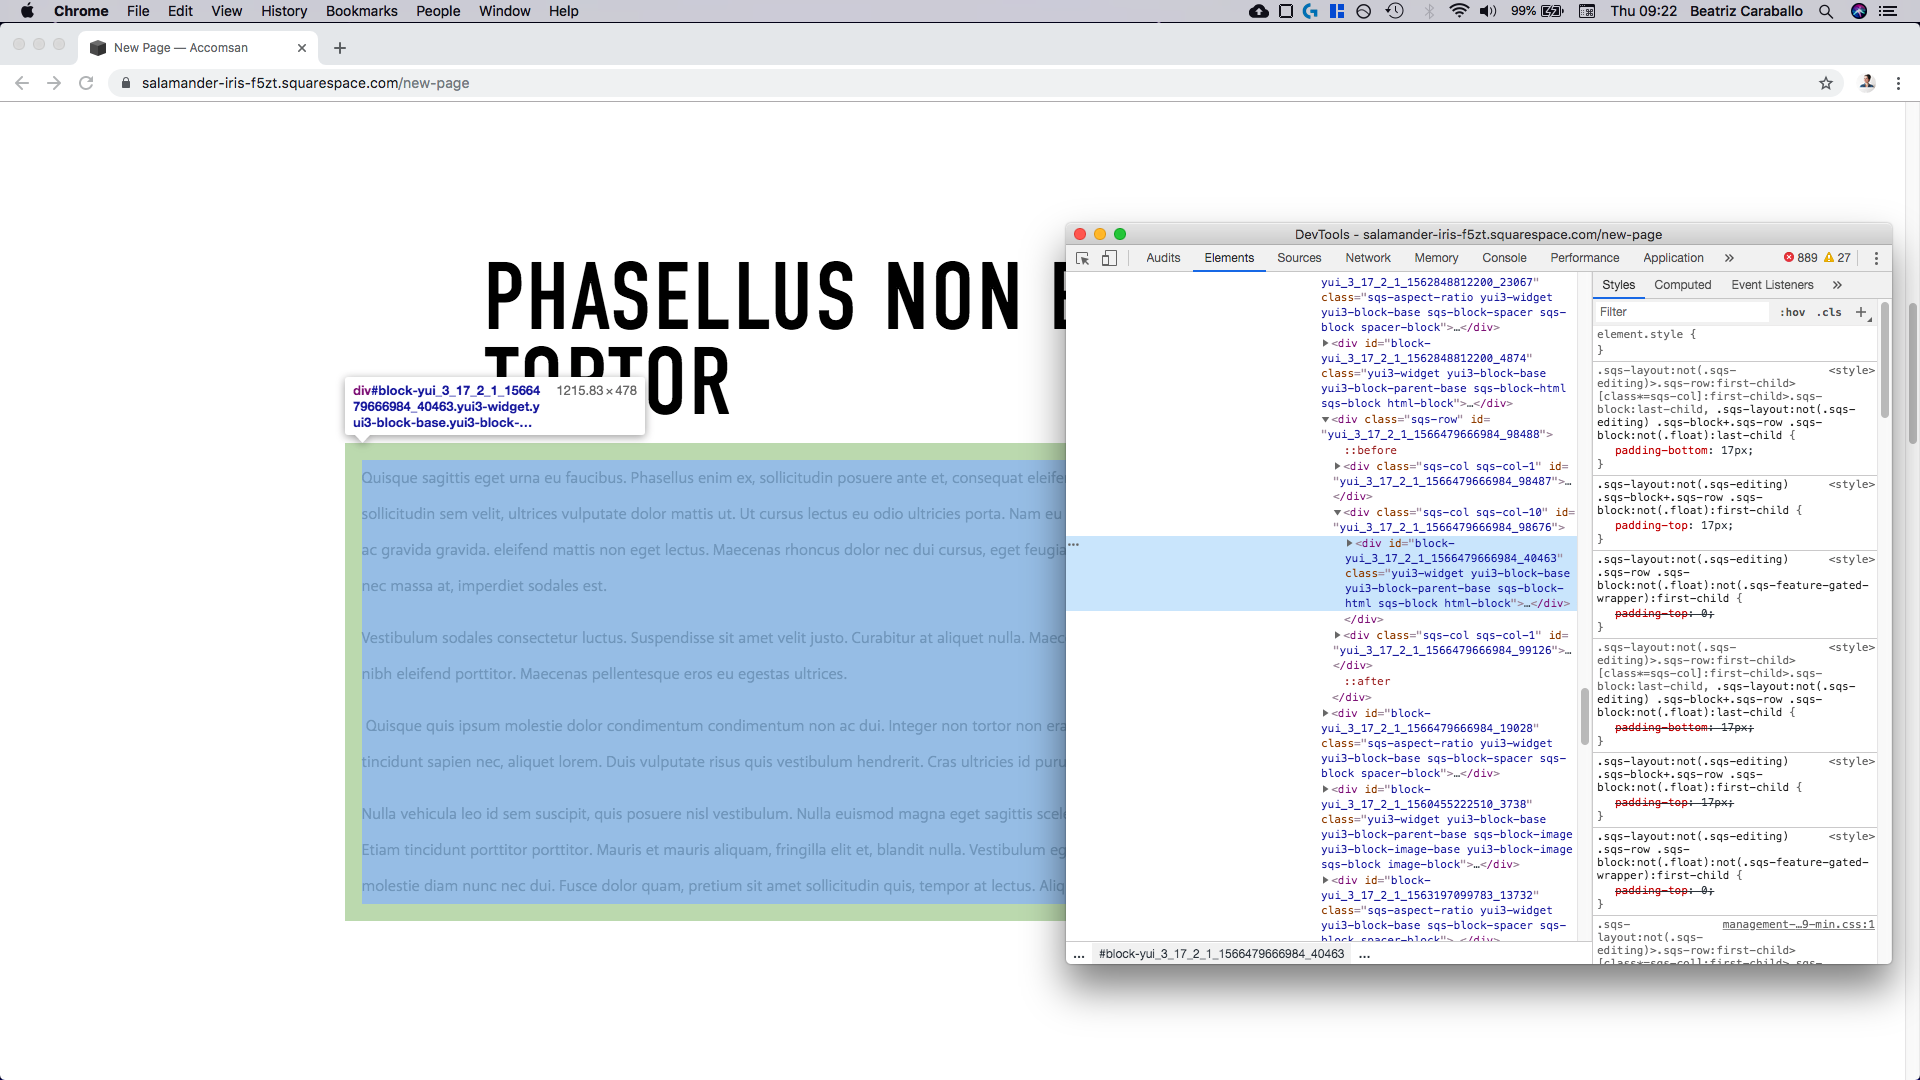Screen dimensions: 1920x1080
Task: Click the 27 warnings counter
Action: tap(1838, 257)
